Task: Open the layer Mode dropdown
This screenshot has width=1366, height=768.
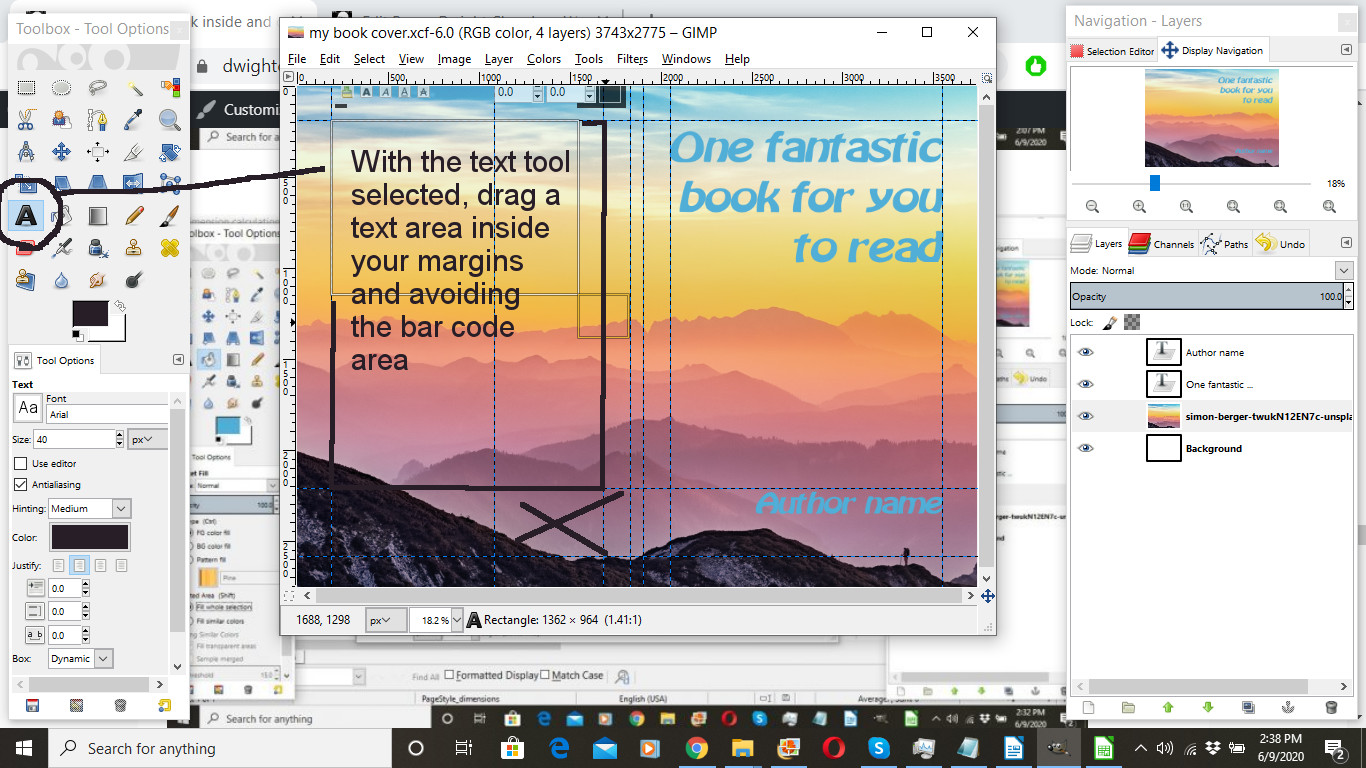Action: (x=1210, y=271)
